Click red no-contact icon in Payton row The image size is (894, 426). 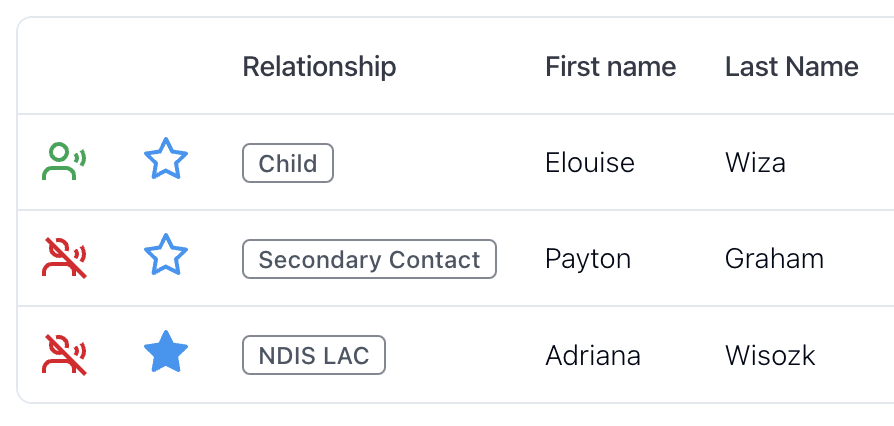pos(64,258)
